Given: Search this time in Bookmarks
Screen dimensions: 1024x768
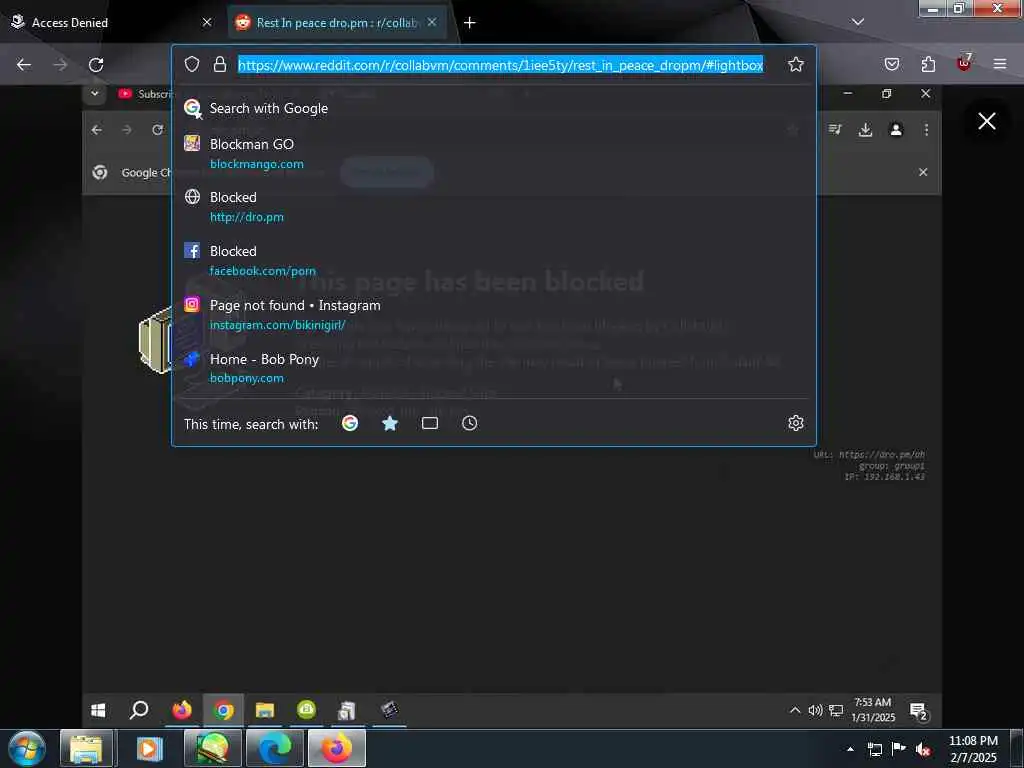Looking at the screenshot, I should pos(390,423).
